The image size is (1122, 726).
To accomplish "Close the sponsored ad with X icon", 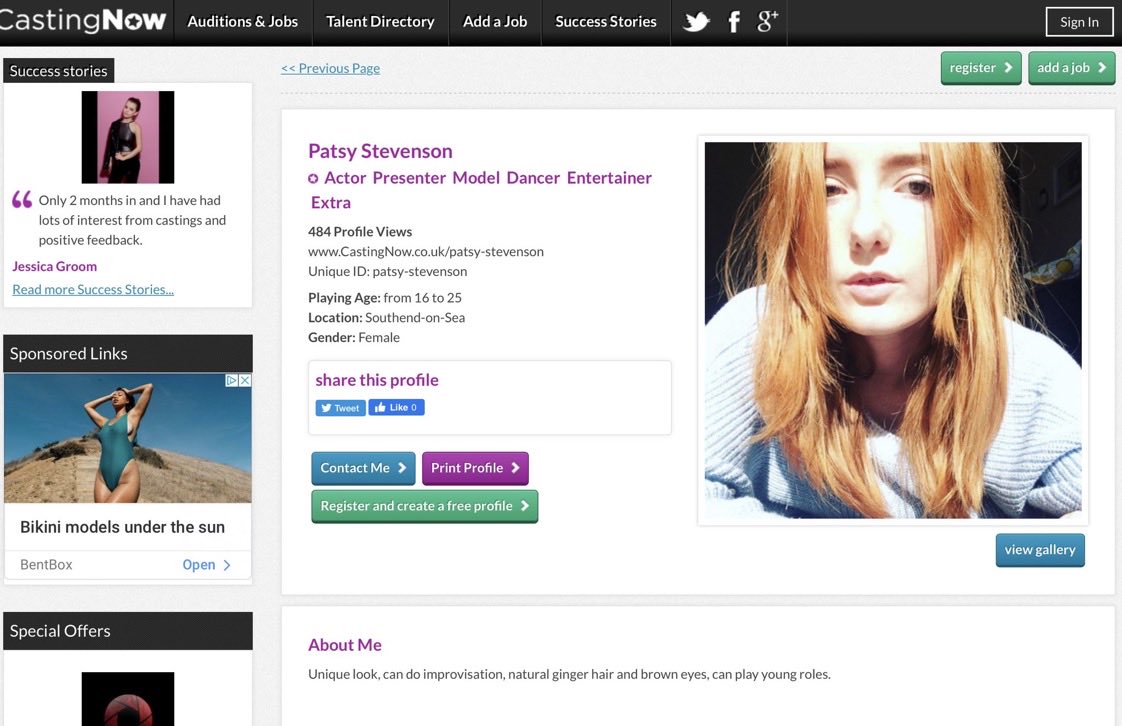I will point(245,381).
